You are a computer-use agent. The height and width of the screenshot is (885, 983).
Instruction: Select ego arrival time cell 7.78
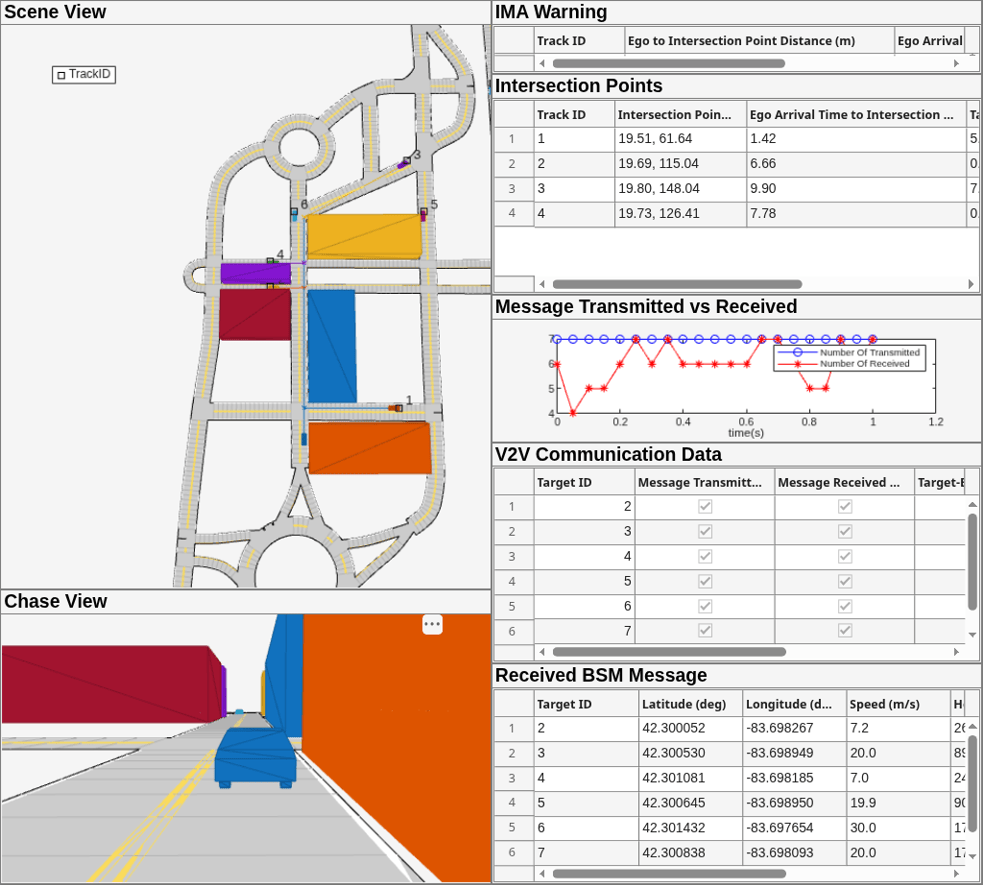pyautogui.click(x=856, y=214)
